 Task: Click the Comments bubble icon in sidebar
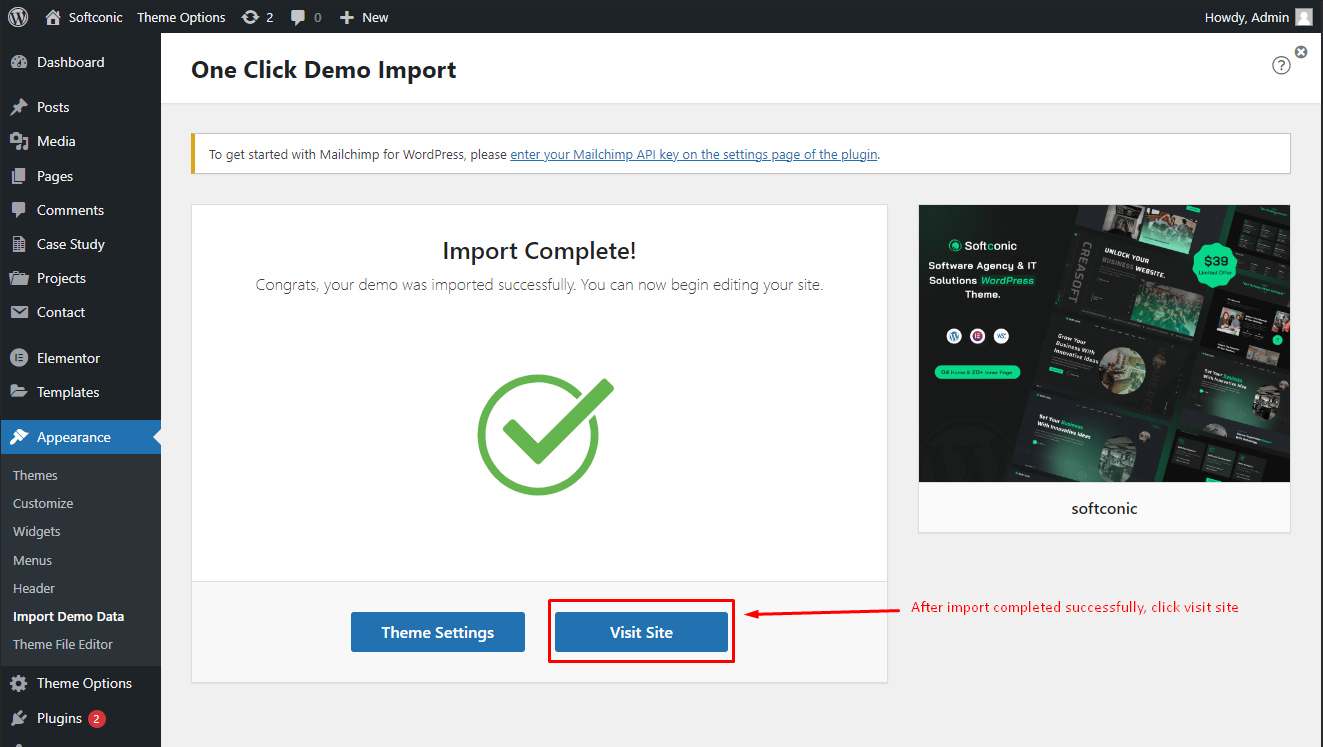coord(19,210)
